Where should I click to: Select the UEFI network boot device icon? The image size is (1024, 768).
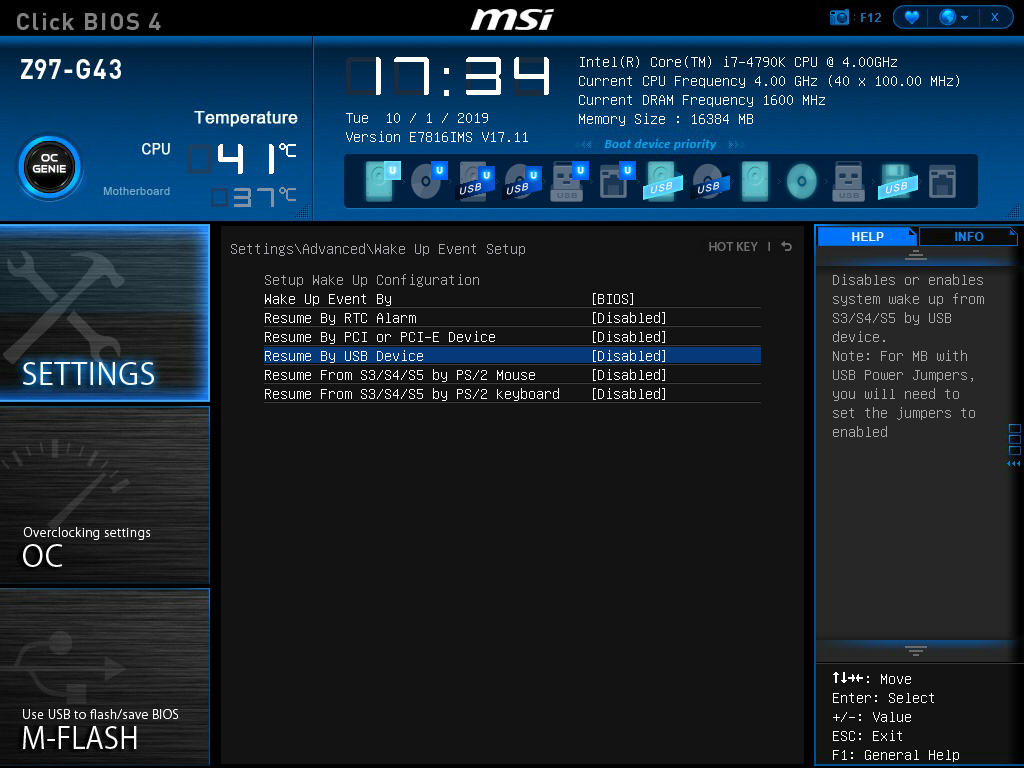tap(616, 180)
